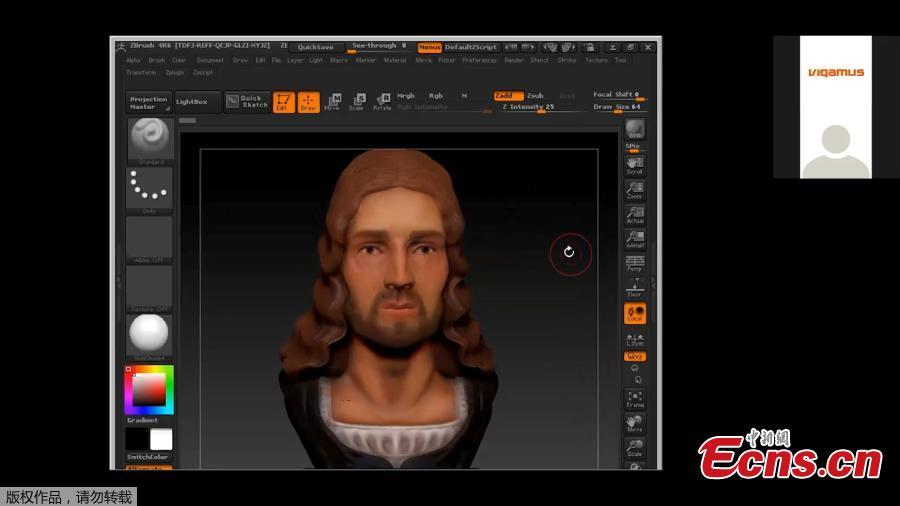
Task: Show canvas at Actual size
Action: click(634, 215)
